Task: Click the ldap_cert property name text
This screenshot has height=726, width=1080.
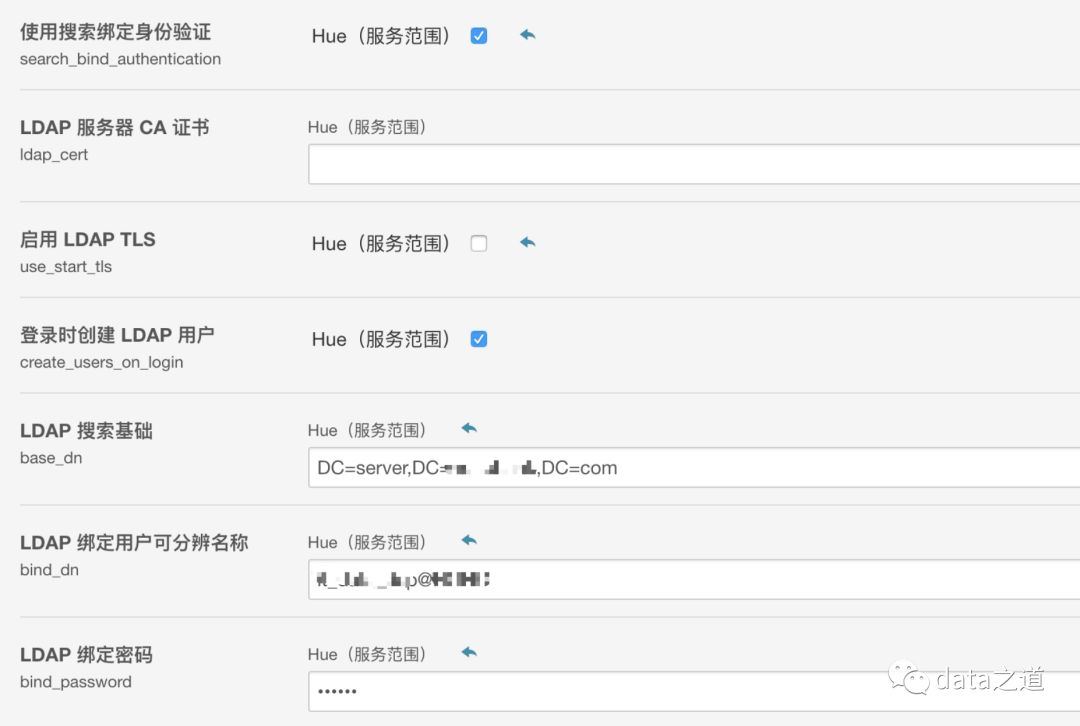Action: (54, 155)
